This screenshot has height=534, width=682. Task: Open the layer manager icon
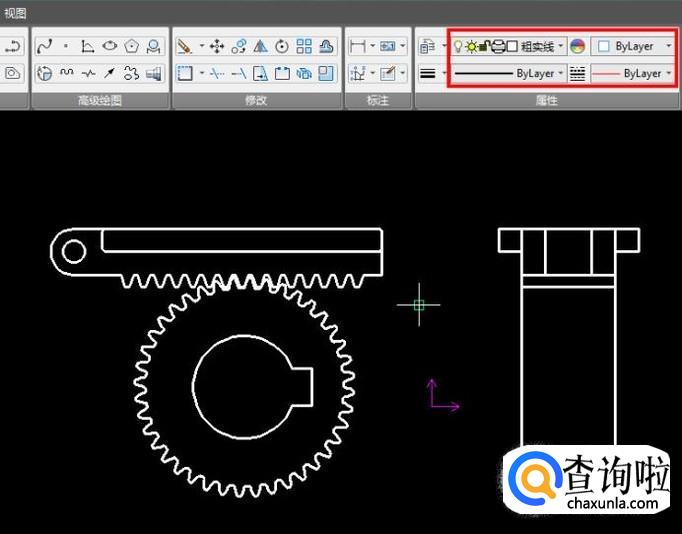pyautogui.click(x=427, y=46)
